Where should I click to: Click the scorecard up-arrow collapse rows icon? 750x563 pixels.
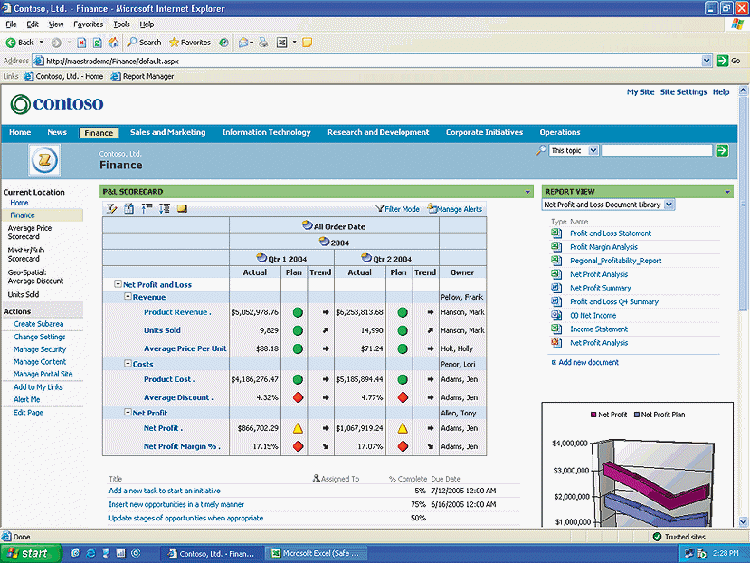pos(146,209)
